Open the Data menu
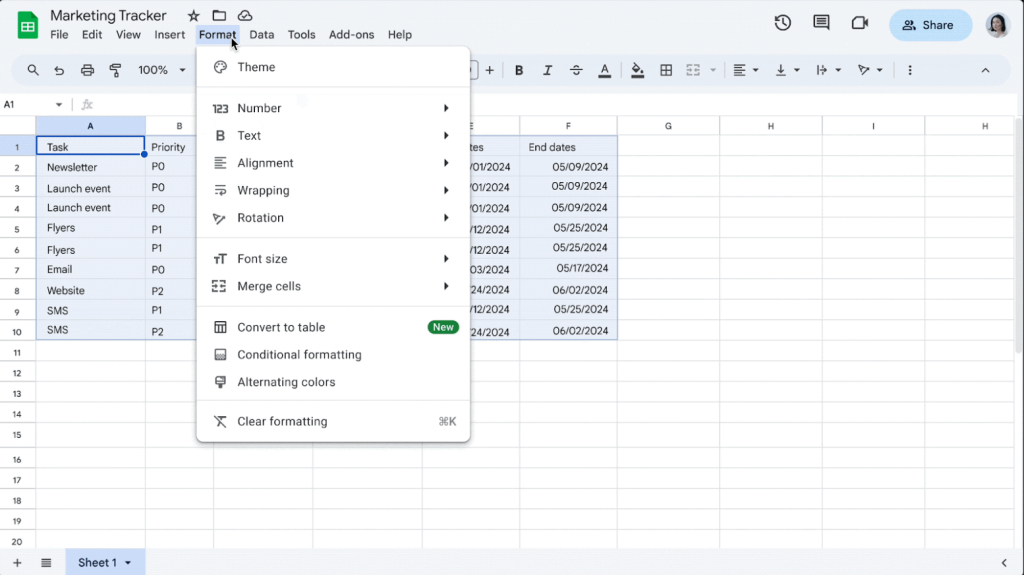 coord(262,35)
